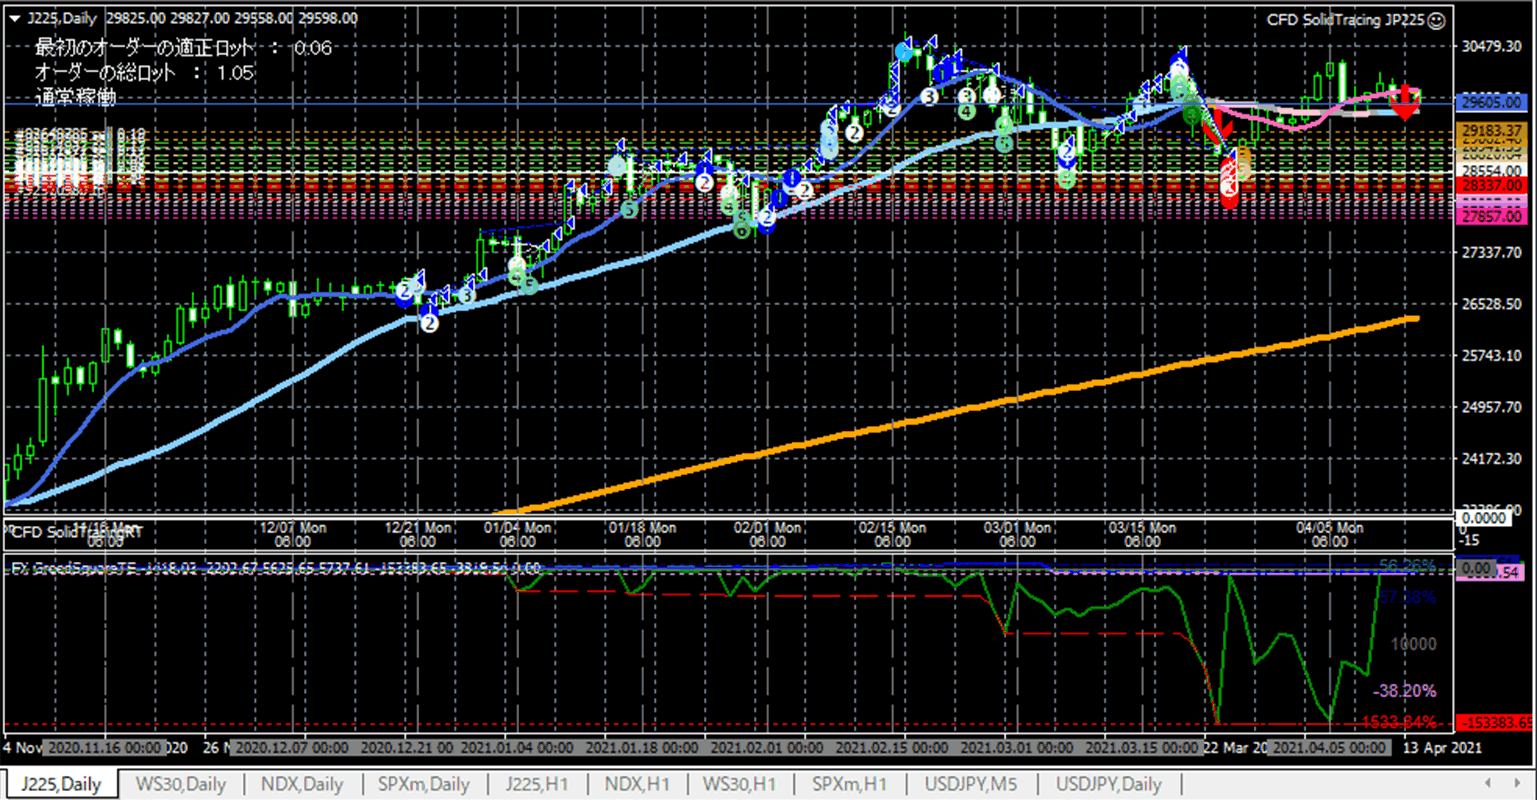Image resolution: width=1537 pixels, height=800 pixels.
Task: Click the 12/21 Mon date label
Action: 417,527
